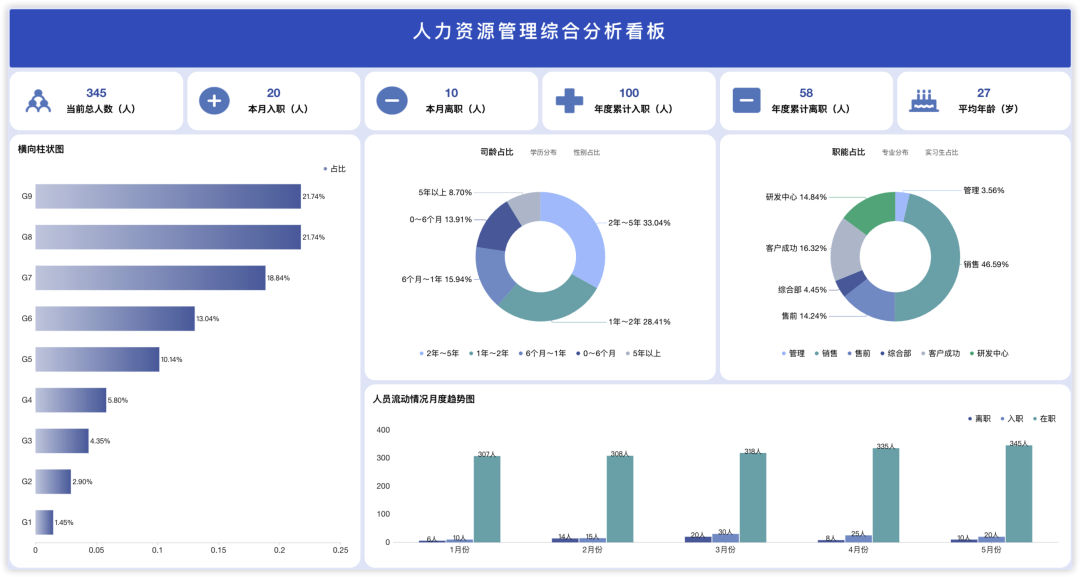Toggle the 在职 legend in trend chart

click(1044, 419)
